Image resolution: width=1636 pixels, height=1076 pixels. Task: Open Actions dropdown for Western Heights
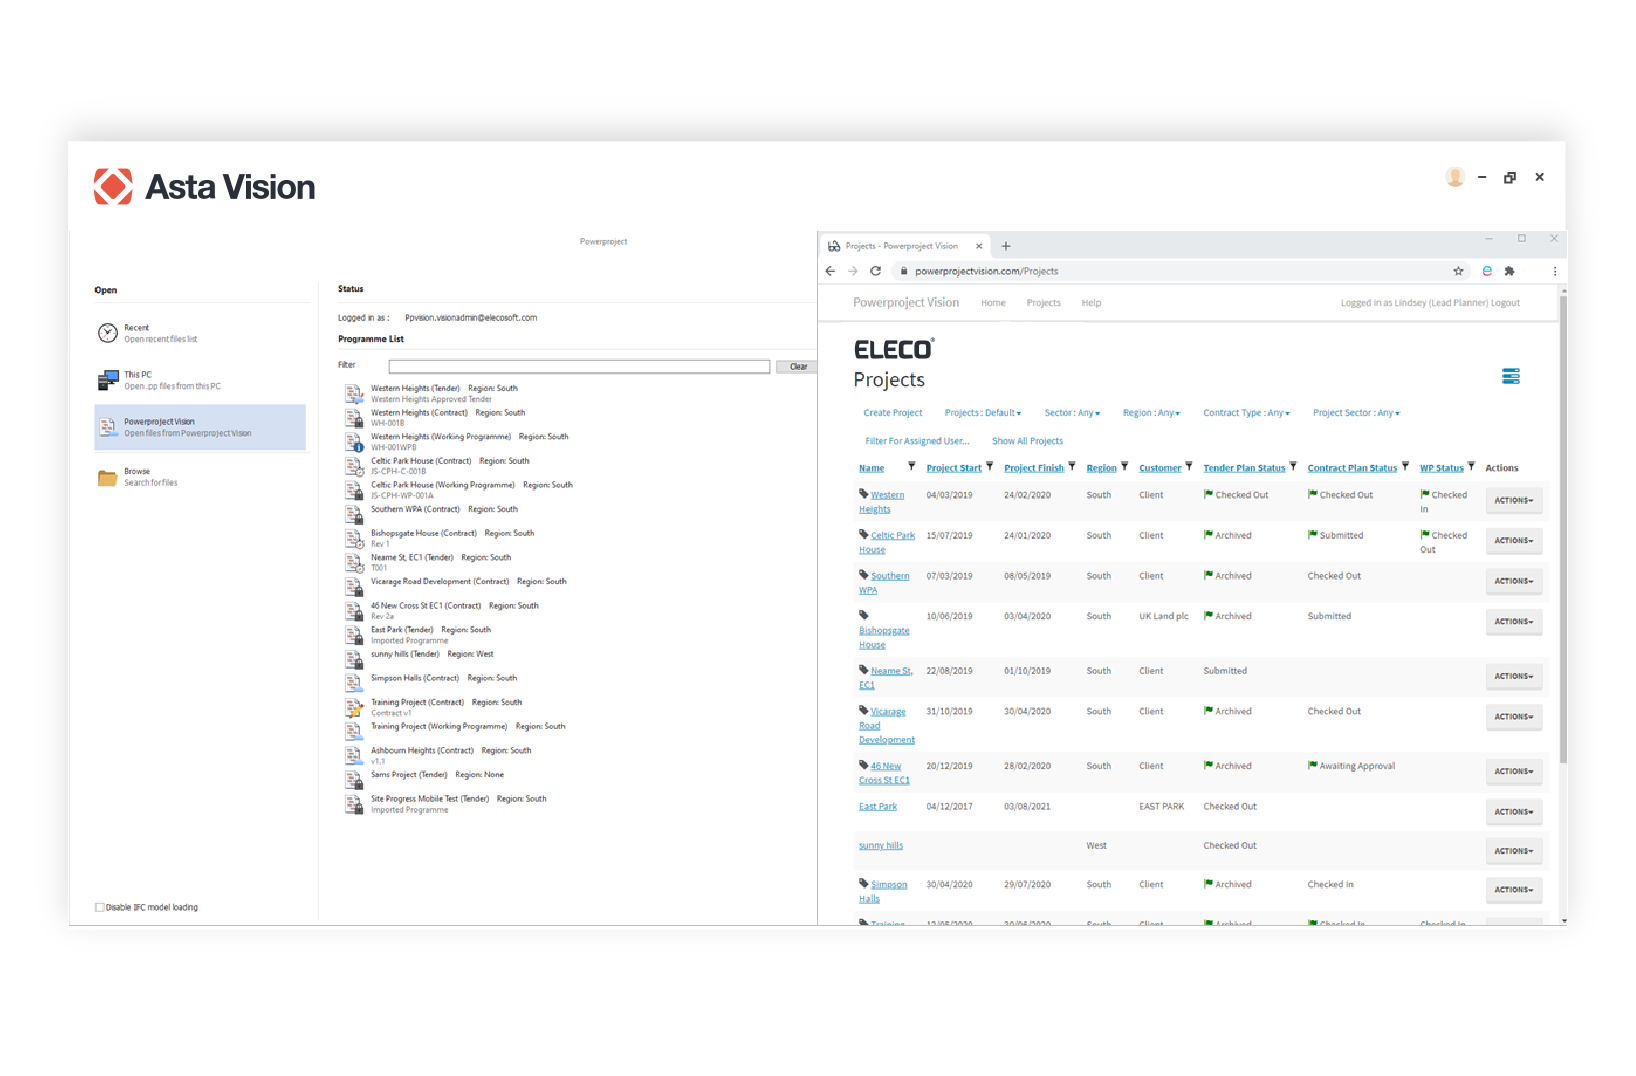1514,500
